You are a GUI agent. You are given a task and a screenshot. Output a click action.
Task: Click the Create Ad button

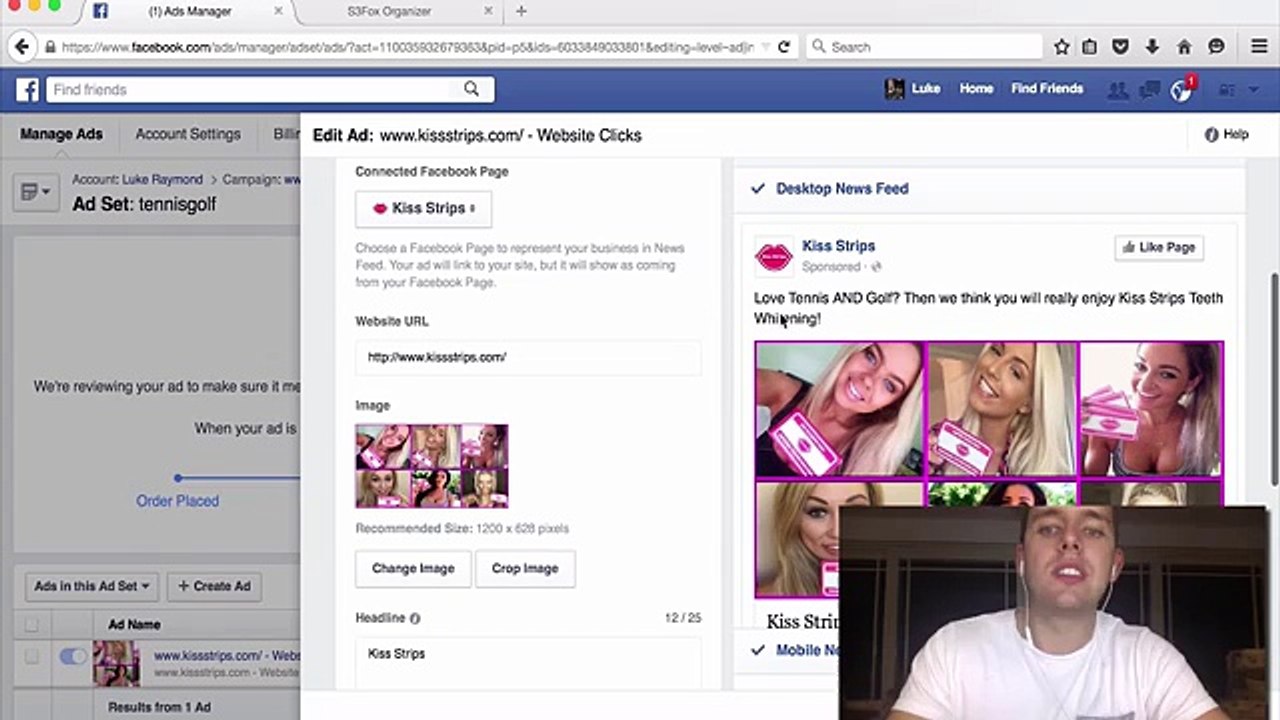214,586
